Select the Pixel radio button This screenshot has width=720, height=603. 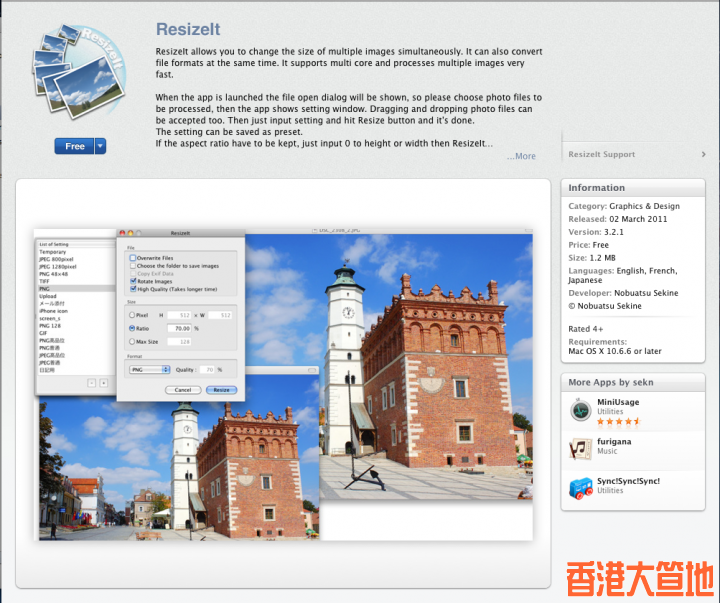(x=132, y=315)
